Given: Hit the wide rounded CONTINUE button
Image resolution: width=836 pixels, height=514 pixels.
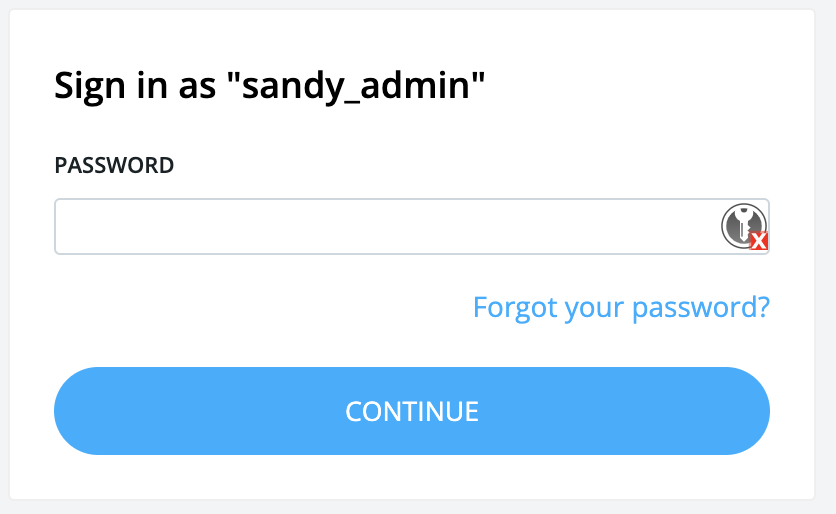Looking at the screenshot, I should pos(412,411).
